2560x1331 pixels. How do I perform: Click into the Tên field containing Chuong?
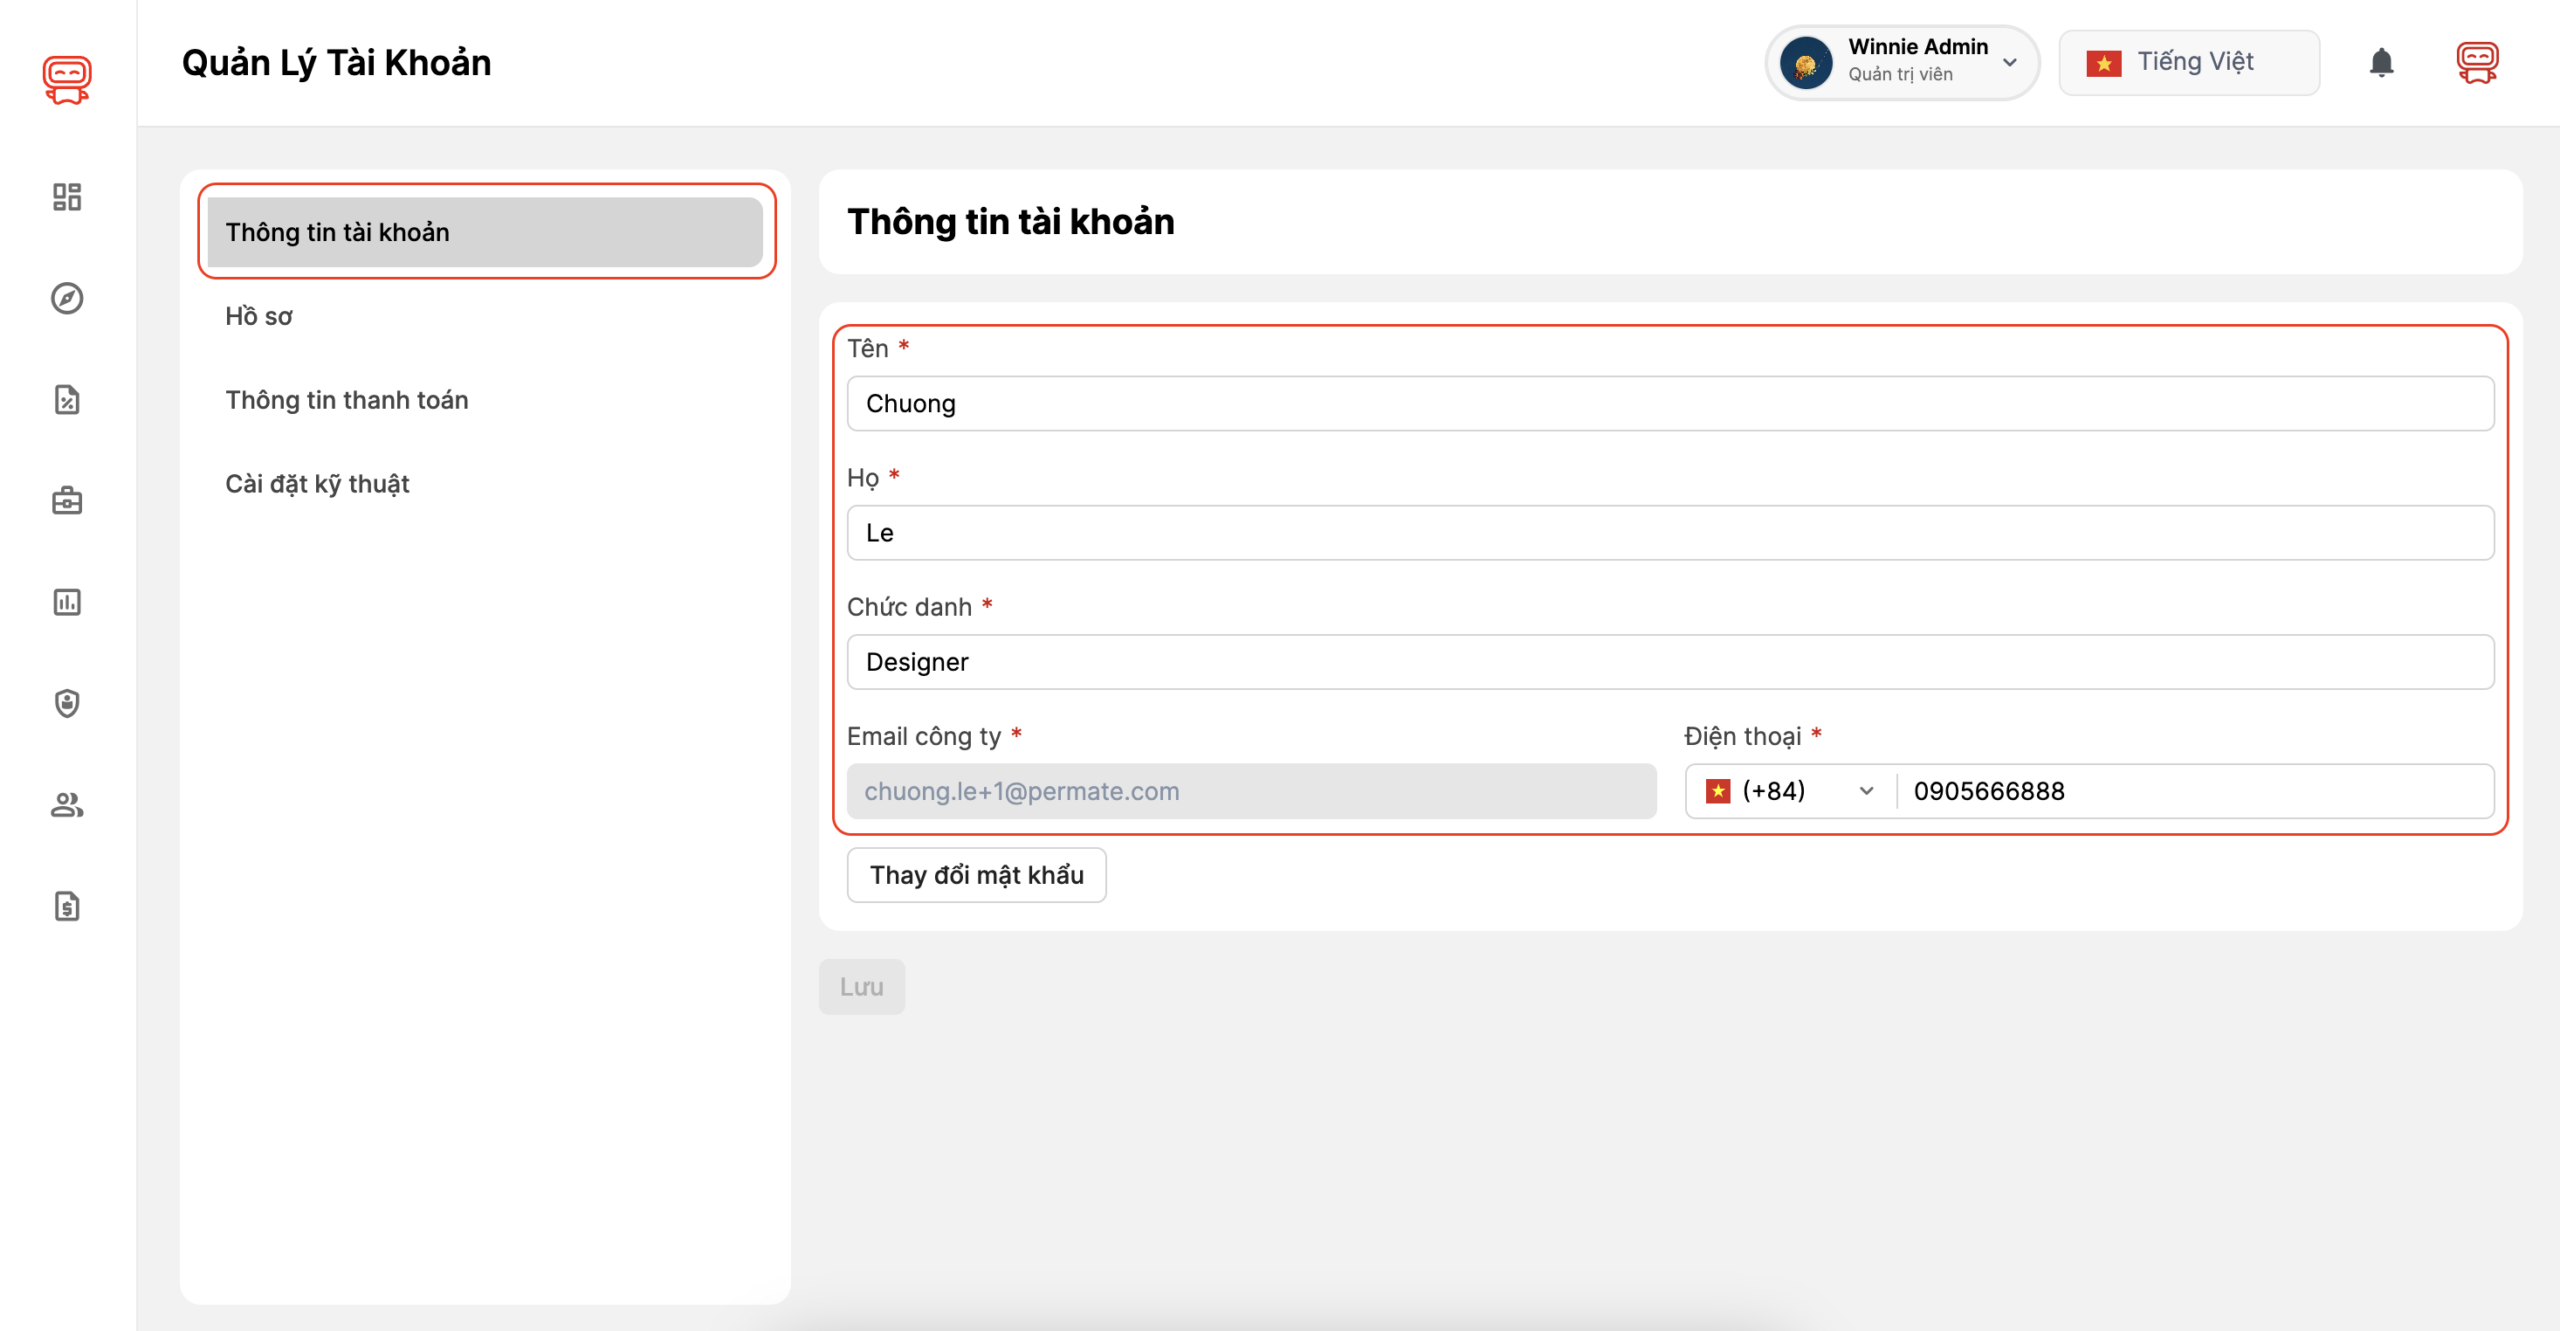[x=1670, y=404]
